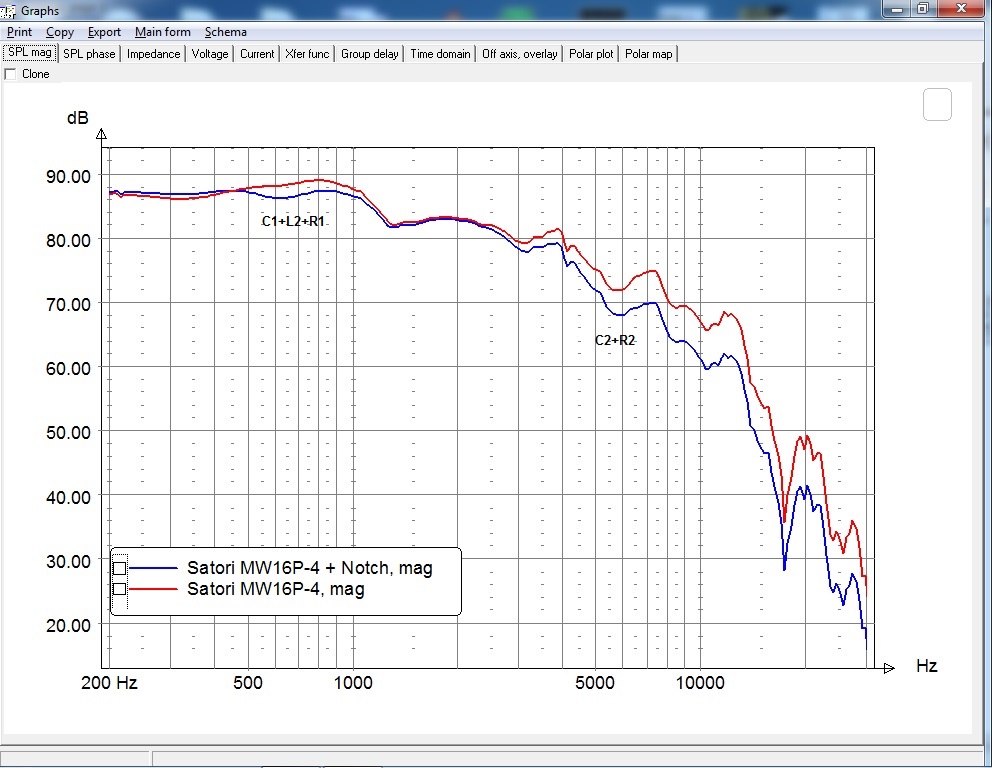The width and height of the screenshot is (992, 768).
Task: Click the 1000 frequency axis label
Action: [x=353, y=683]
